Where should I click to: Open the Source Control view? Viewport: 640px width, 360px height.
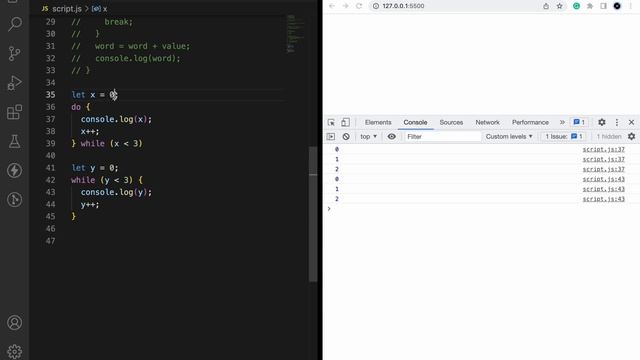(x=15, y=53)
